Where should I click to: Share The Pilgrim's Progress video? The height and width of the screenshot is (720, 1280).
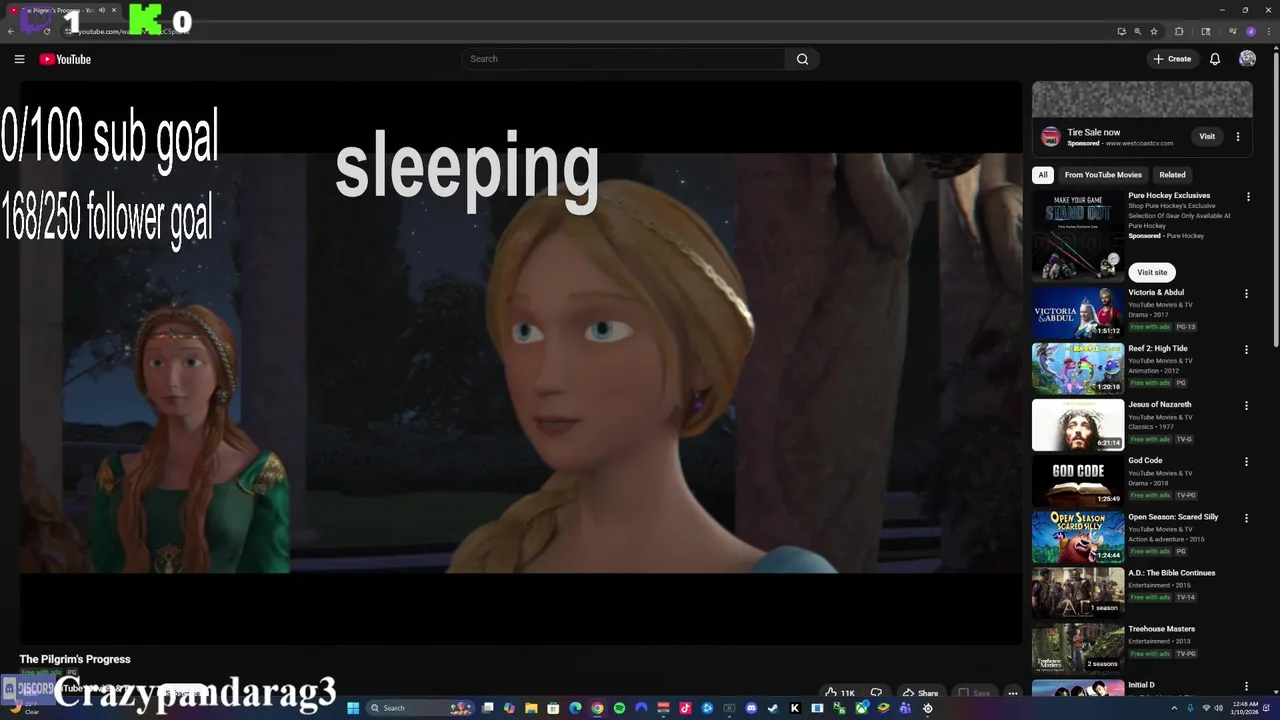coord(920,692)
